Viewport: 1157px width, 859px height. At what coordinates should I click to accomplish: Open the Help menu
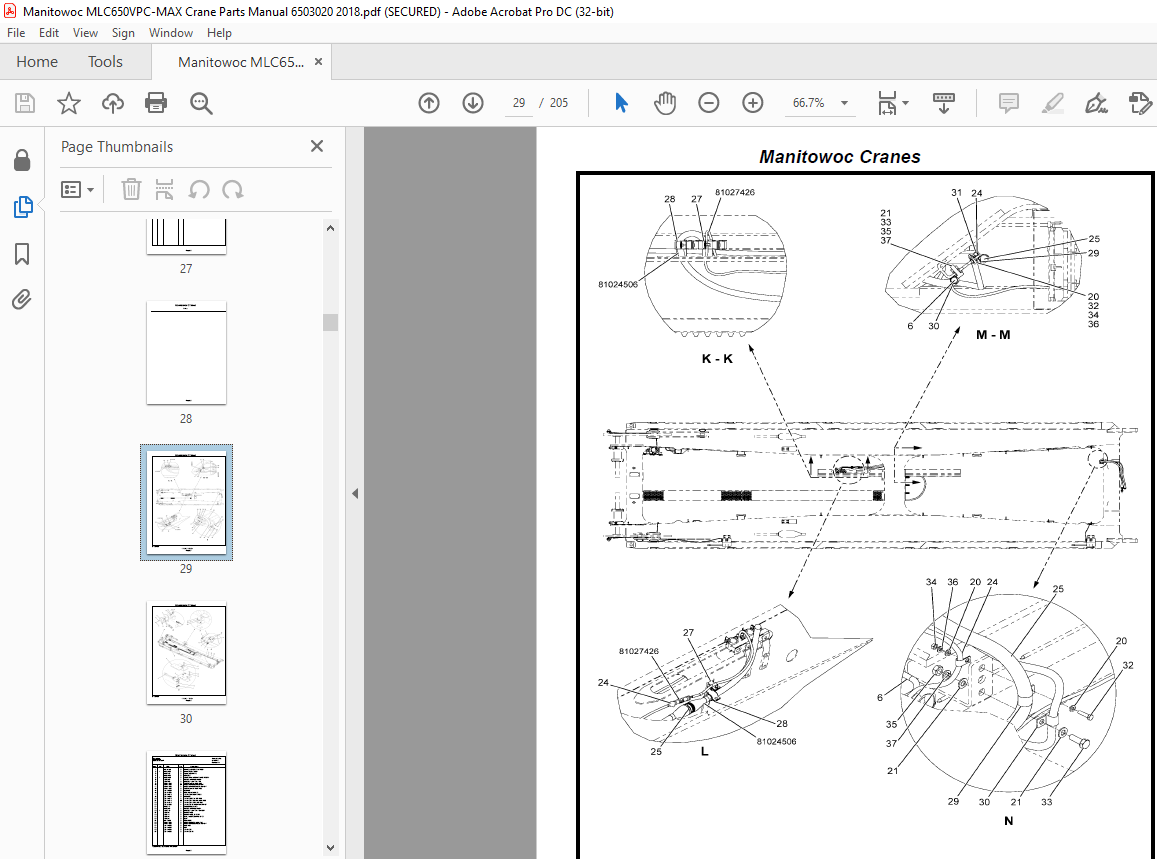click(x=219, y=32)
